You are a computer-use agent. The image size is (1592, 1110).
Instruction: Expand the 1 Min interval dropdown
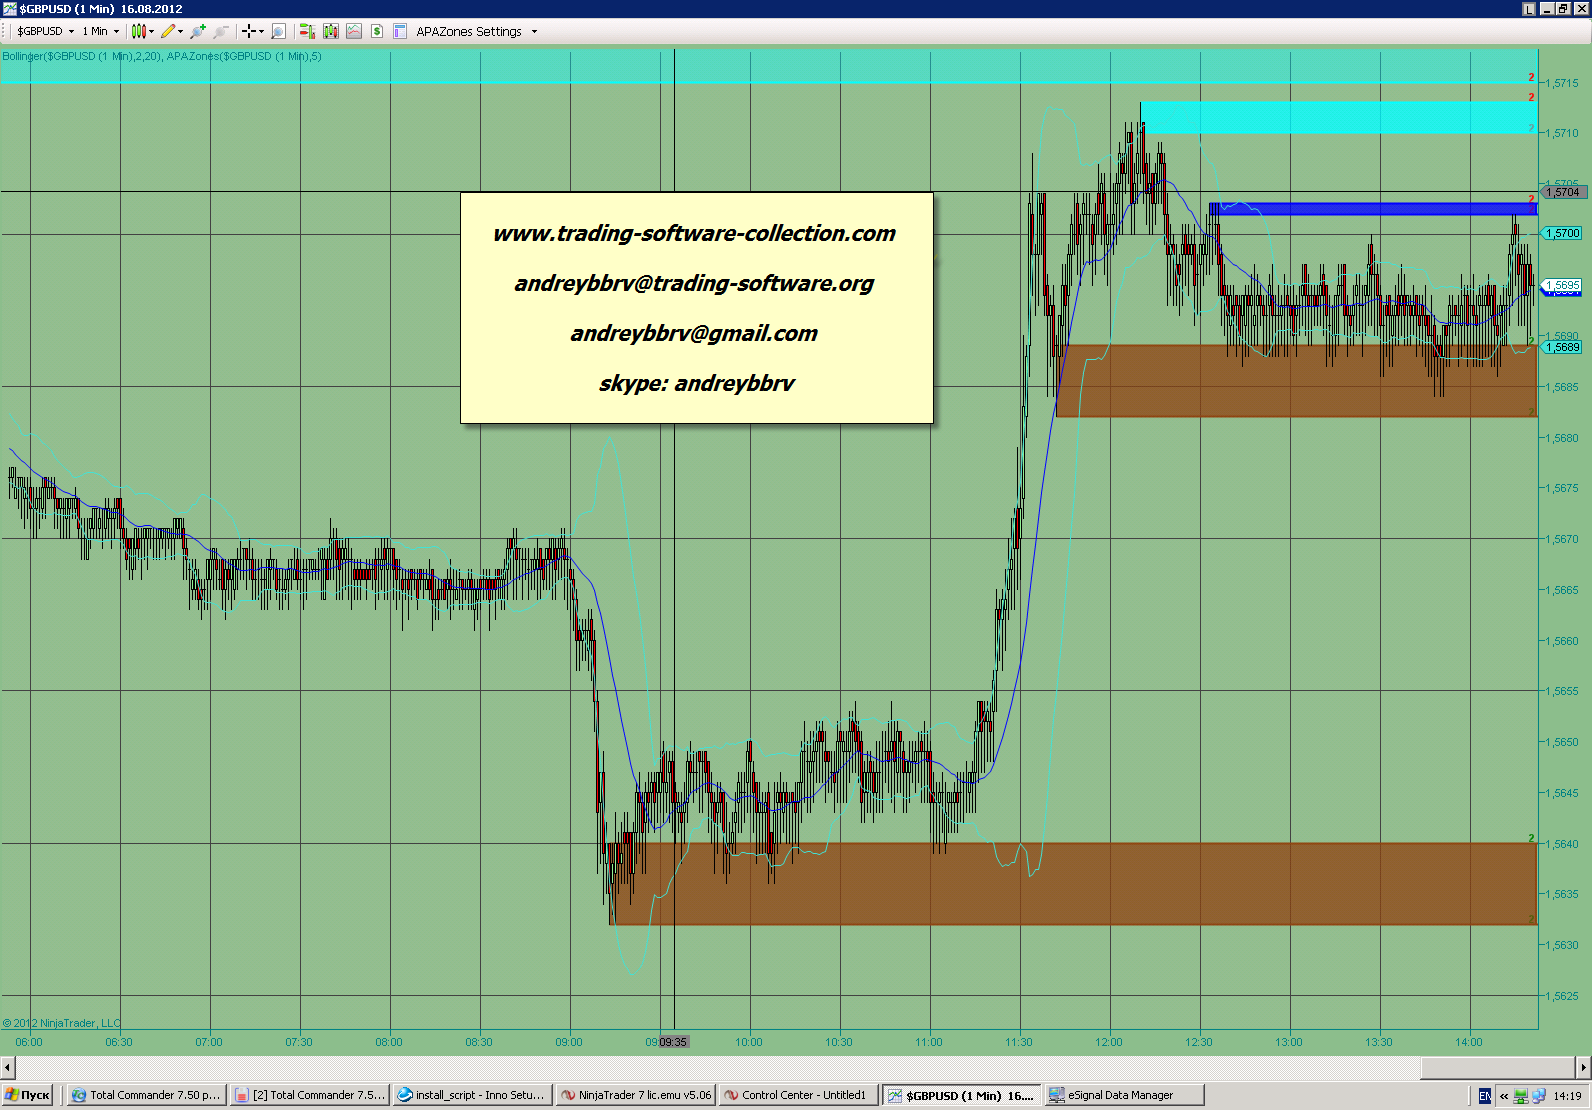(x=116, y=32)
